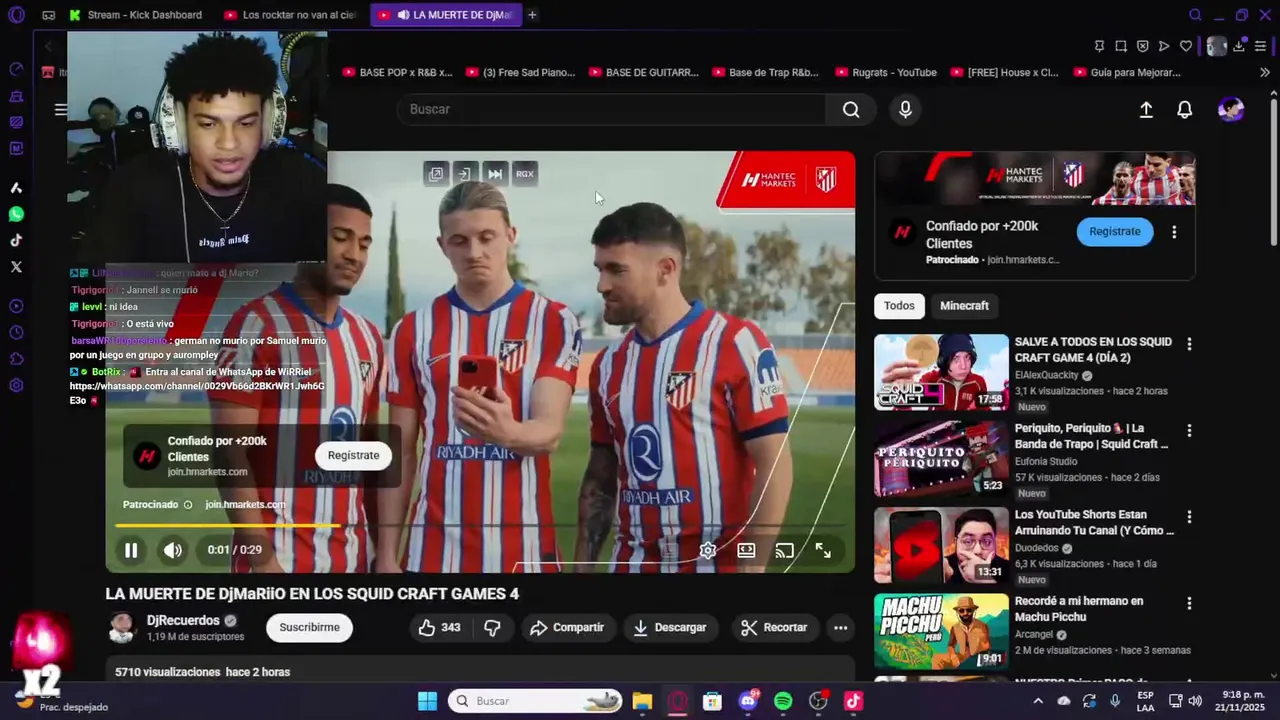Expand the bookmarks bar overflow chevron
The width and height of the screenshot is (1280, 720).
click(x=1265, y=72)
